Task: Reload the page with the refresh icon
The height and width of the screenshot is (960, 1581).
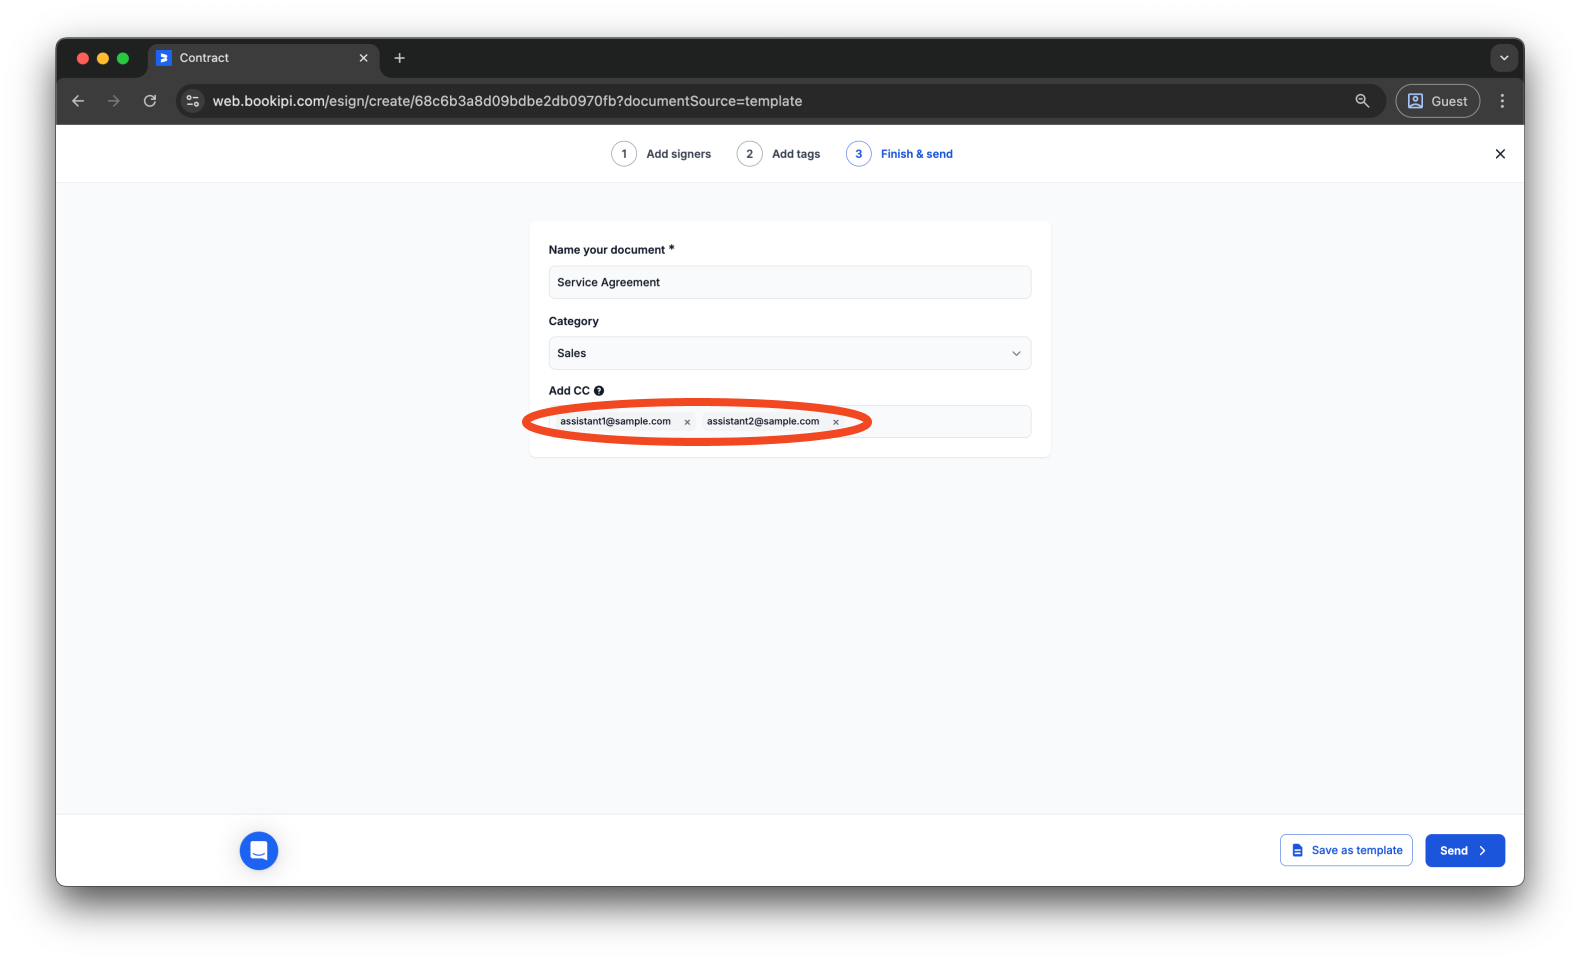Action: click(150, 101)
